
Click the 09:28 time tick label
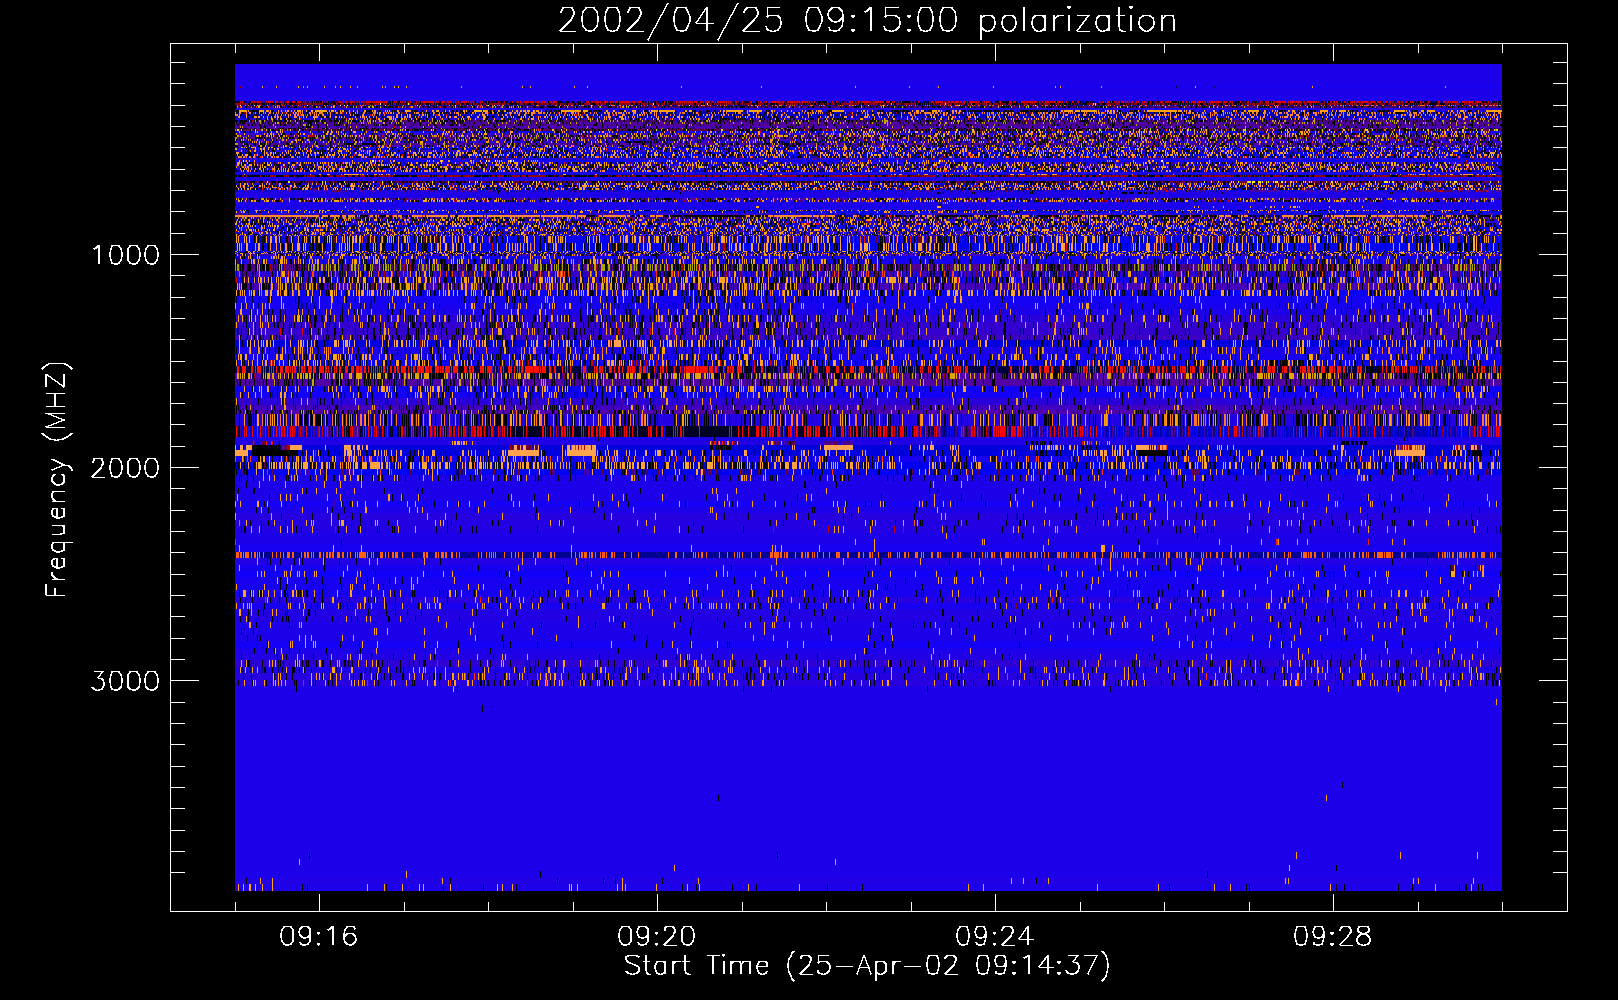click(x=1333, y=937)
